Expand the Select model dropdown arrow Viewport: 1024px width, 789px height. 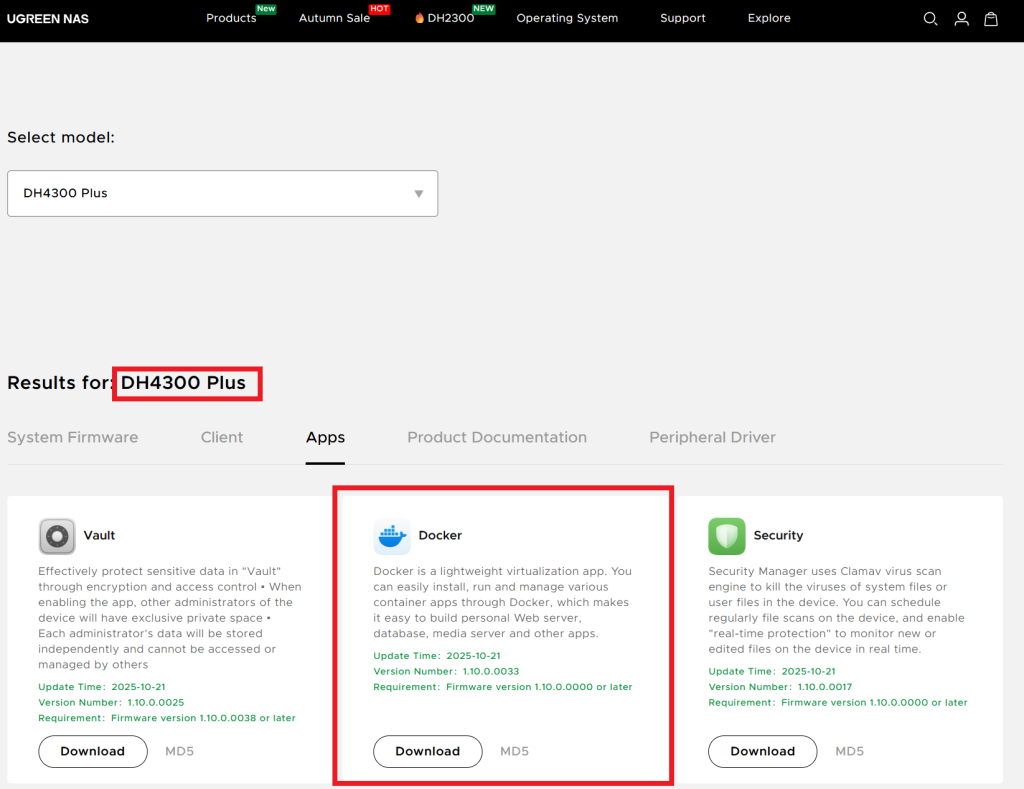(x=419, y=194)
